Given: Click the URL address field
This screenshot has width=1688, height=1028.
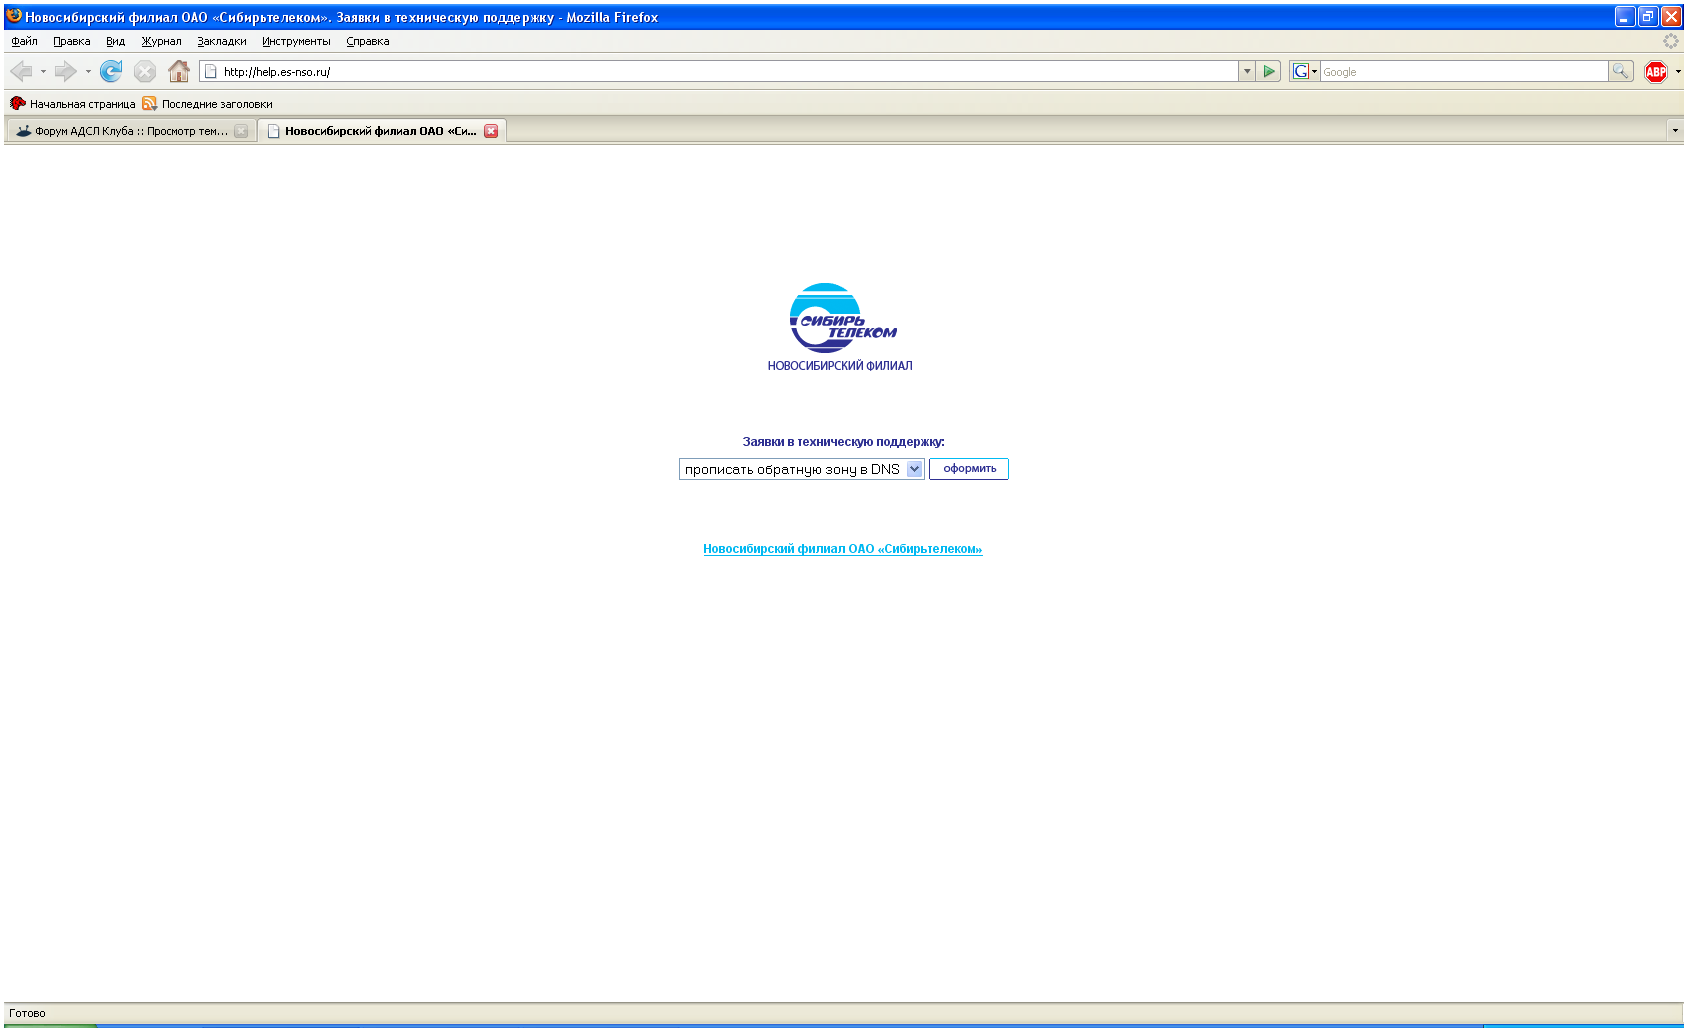Looking at the screenshot, I should point(720,71).
